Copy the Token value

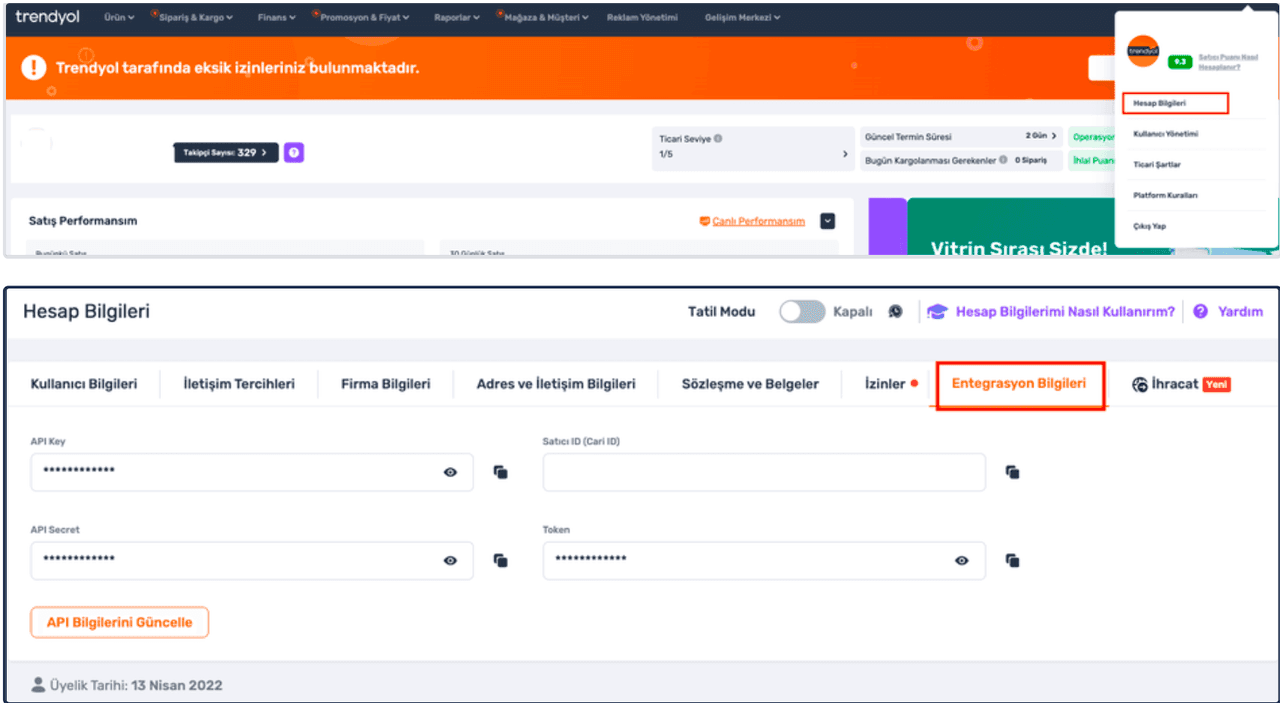point(1012,561)
